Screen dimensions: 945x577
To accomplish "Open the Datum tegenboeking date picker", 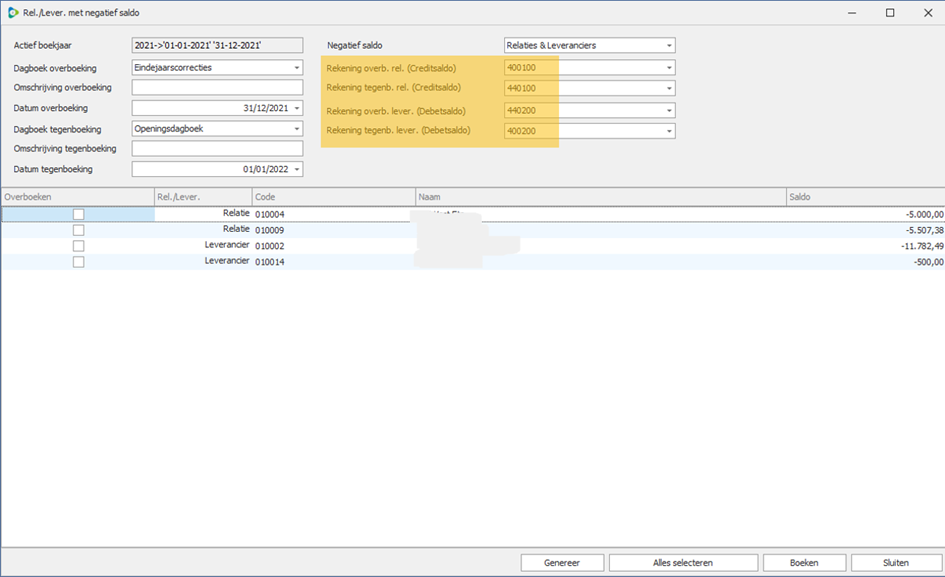I will tap(297, 170).
